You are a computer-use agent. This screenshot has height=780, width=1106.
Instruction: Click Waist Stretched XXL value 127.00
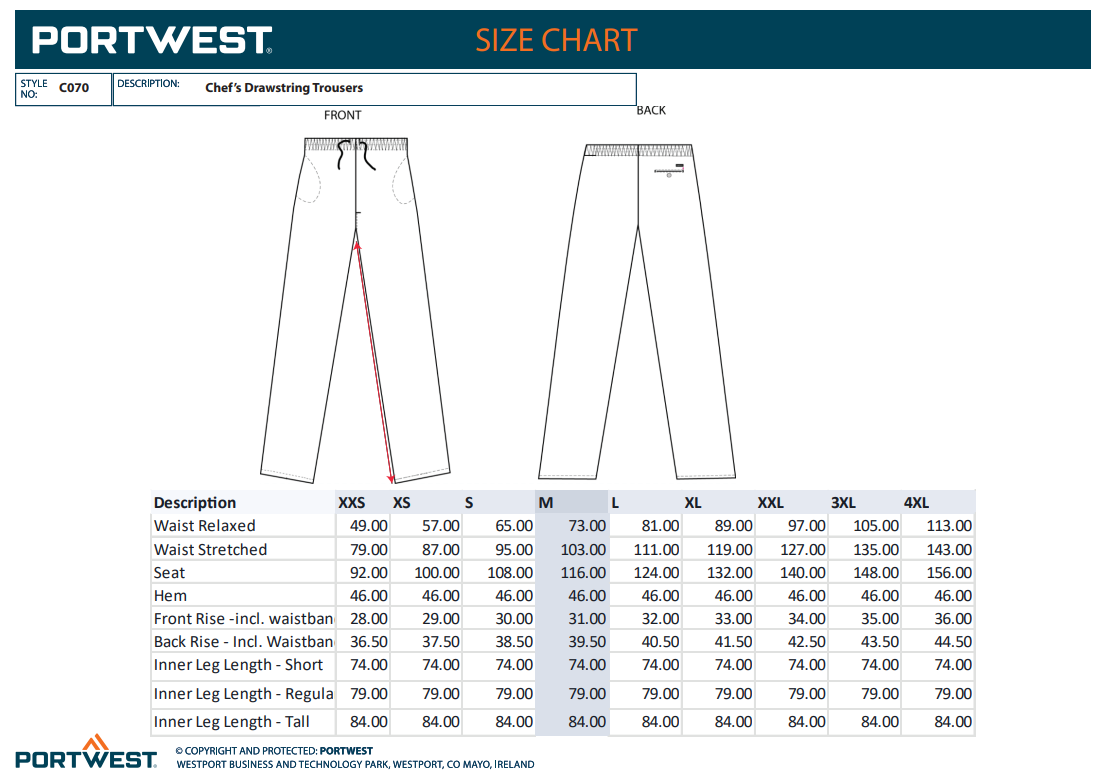803,549
